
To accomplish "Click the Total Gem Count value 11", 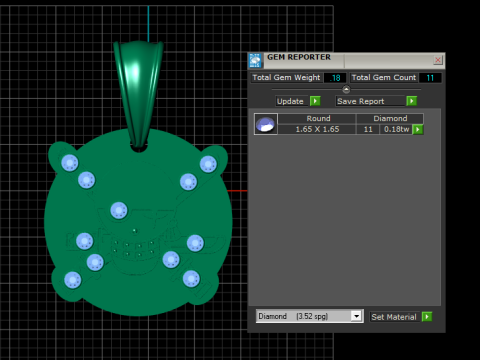I will (x=430, y=78).
